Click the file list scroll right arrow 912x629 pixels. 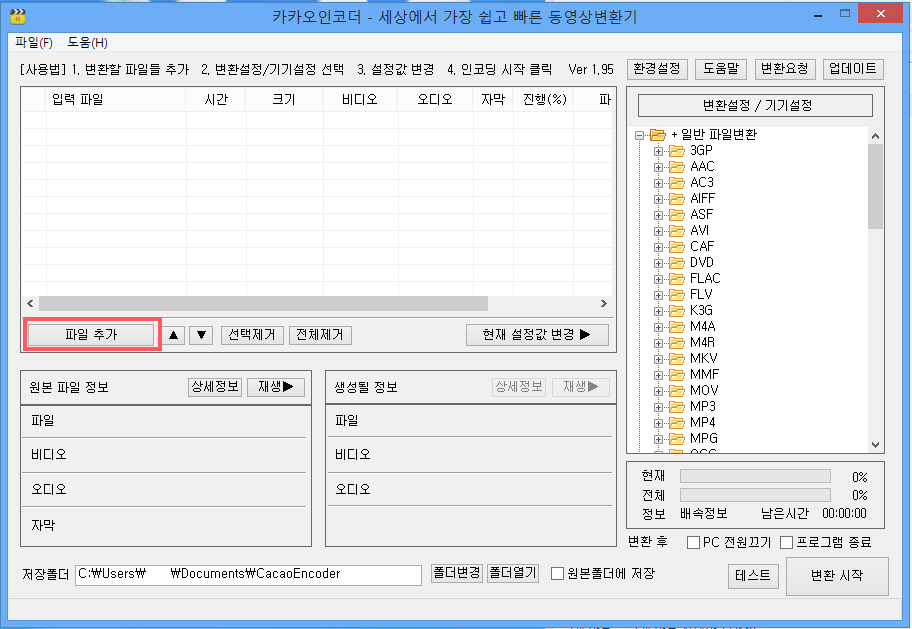pyautogui.click(x=604, y=303)
